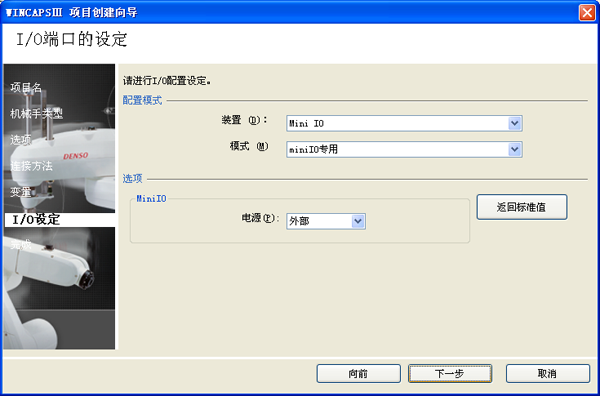Click the 向前 back button
This screenshot has height=396, width=600.
(x=359, y=373)
